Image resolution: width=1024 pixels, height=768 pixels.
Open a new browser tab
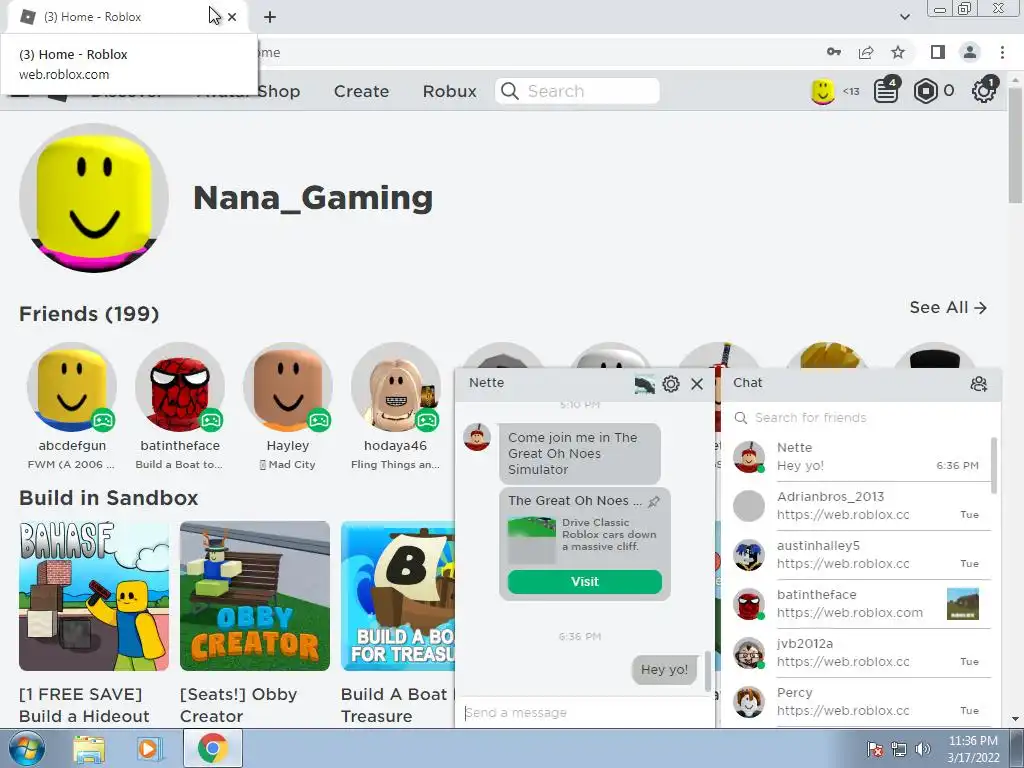pyautogui.click(x=270, y=17)
